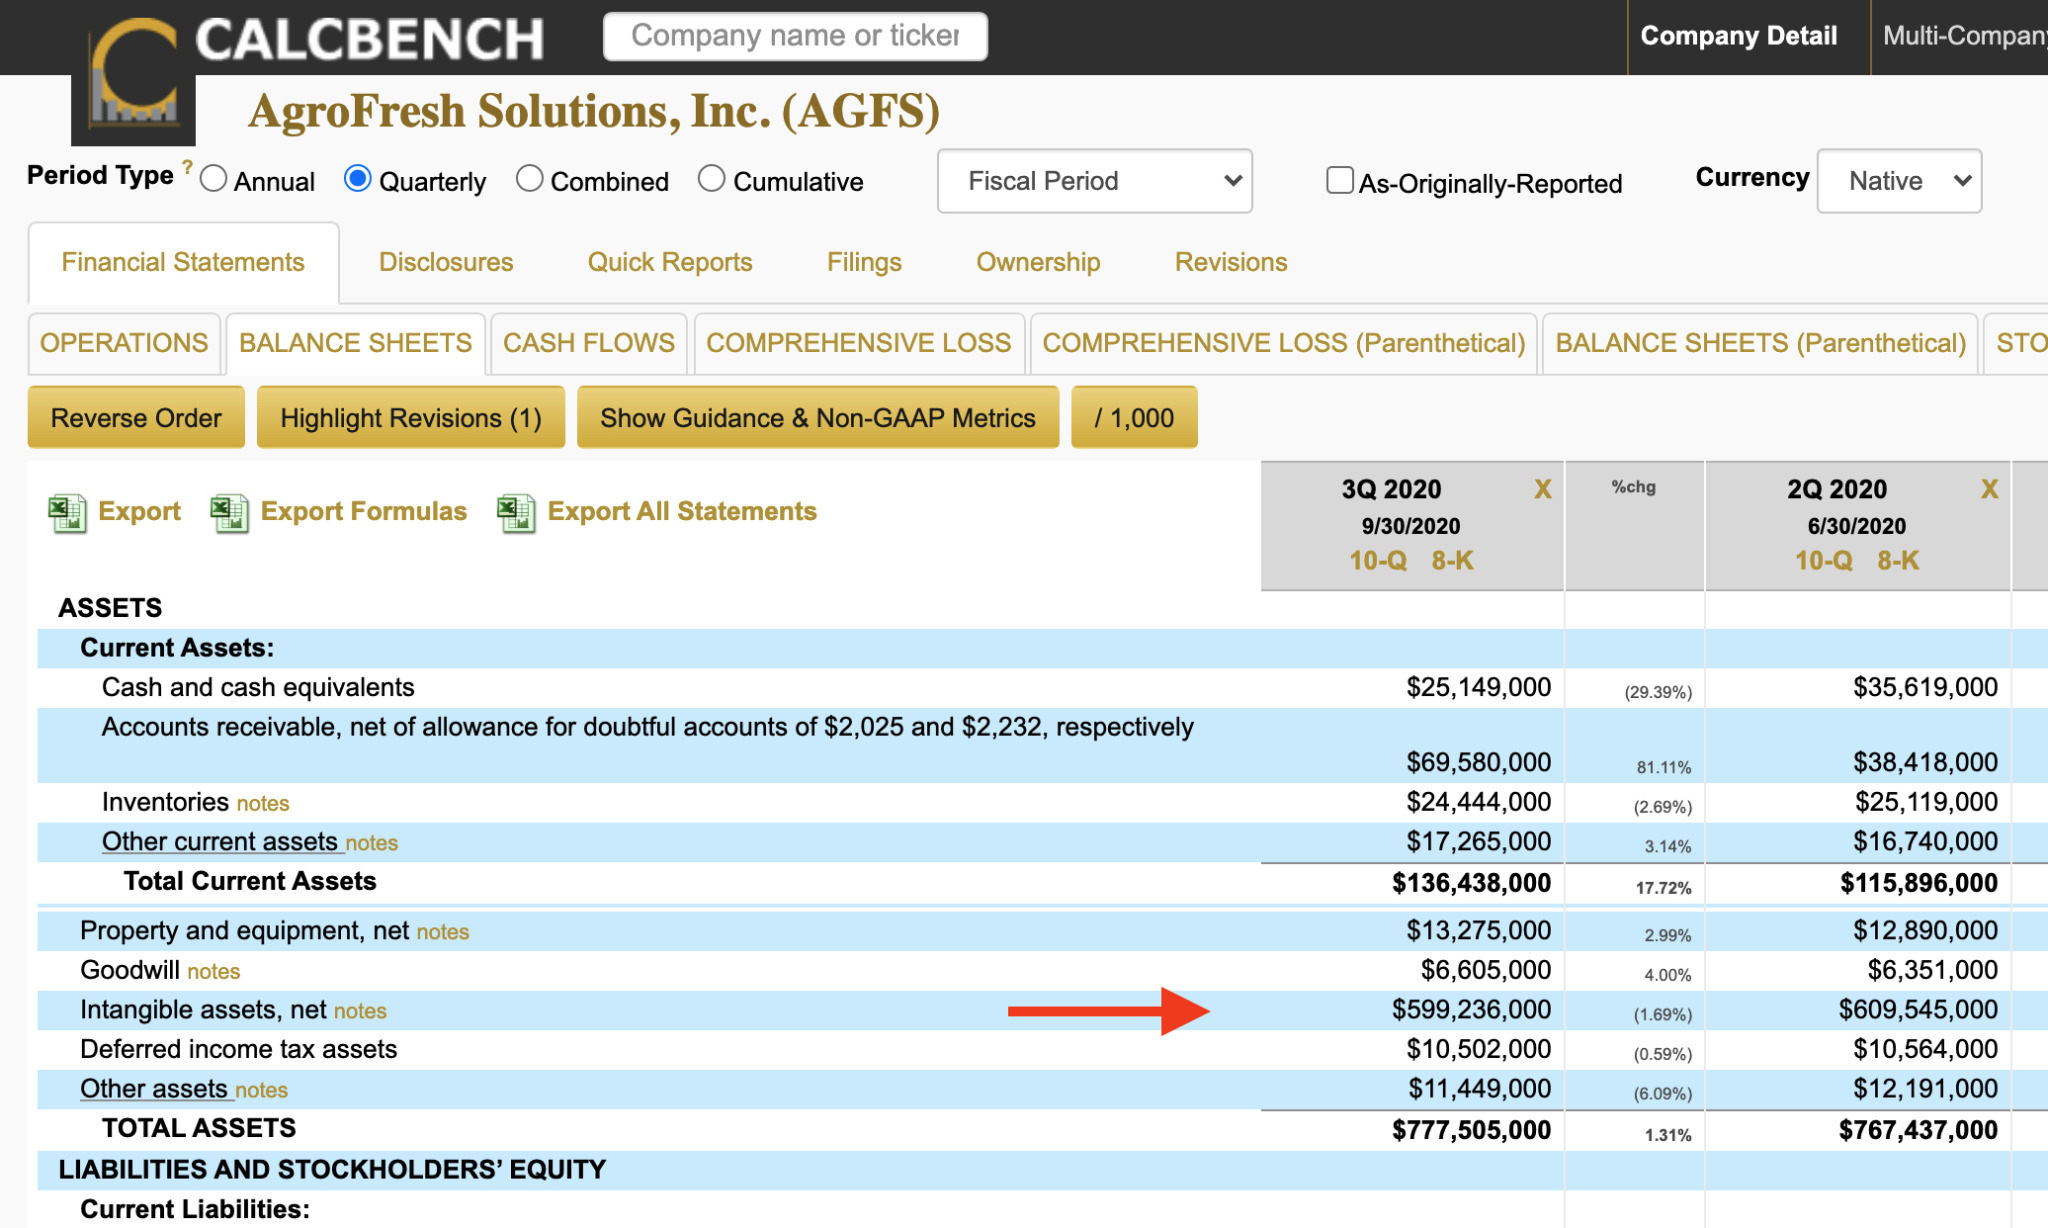Select the Cumulative period type
The image size is (2048, 1228).
pyautogui.click(x=711, y=180)
